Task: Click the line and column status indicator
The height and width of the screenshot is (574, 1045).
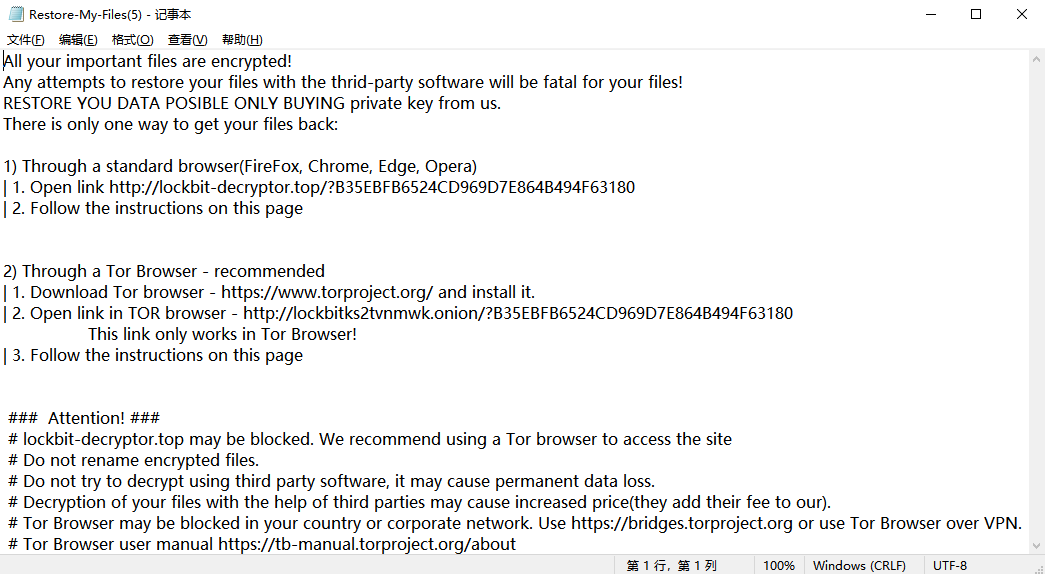Action: coord(671,565)
